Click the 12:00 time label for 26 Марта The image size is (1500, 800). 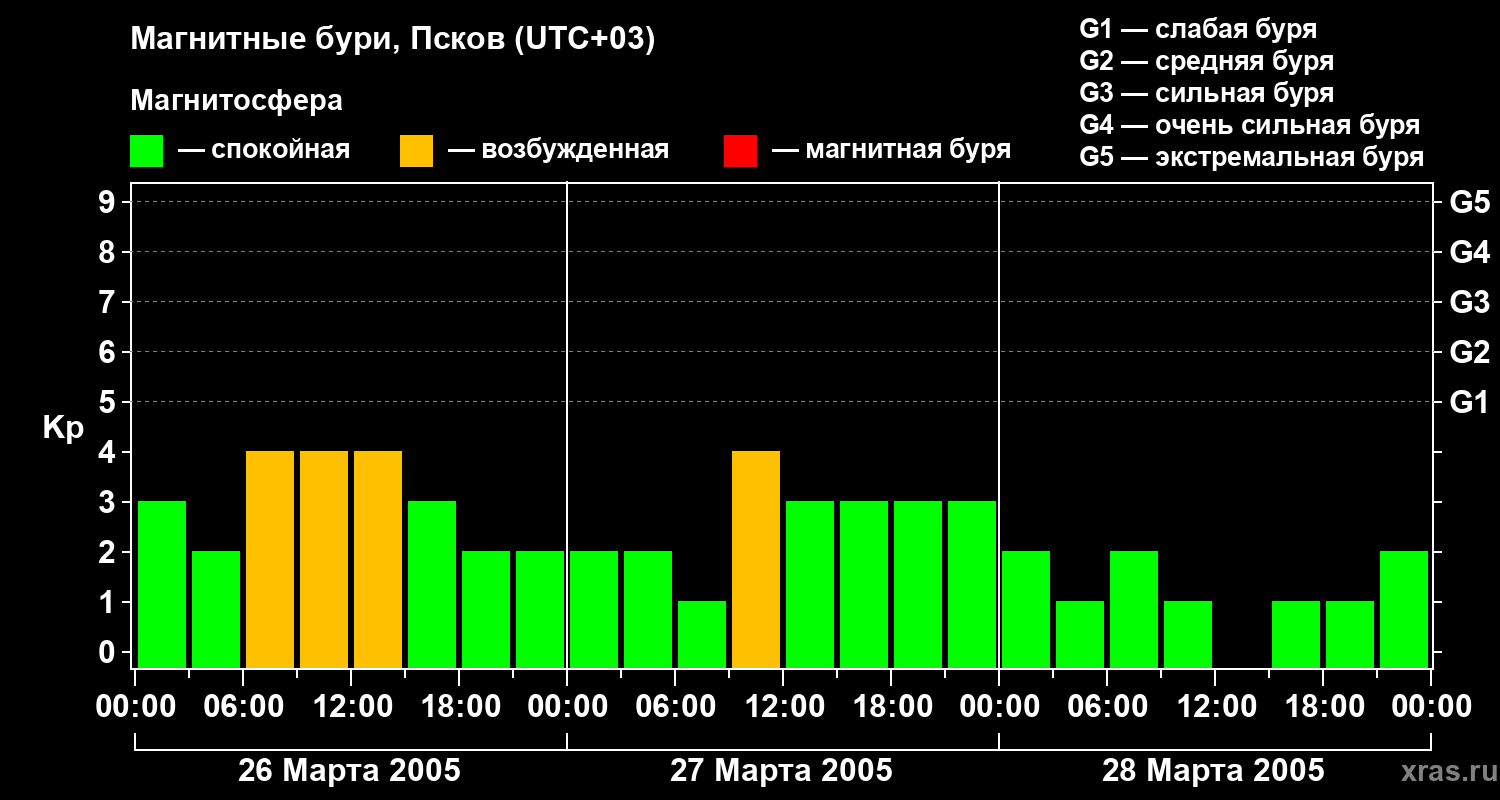point(351,707)
